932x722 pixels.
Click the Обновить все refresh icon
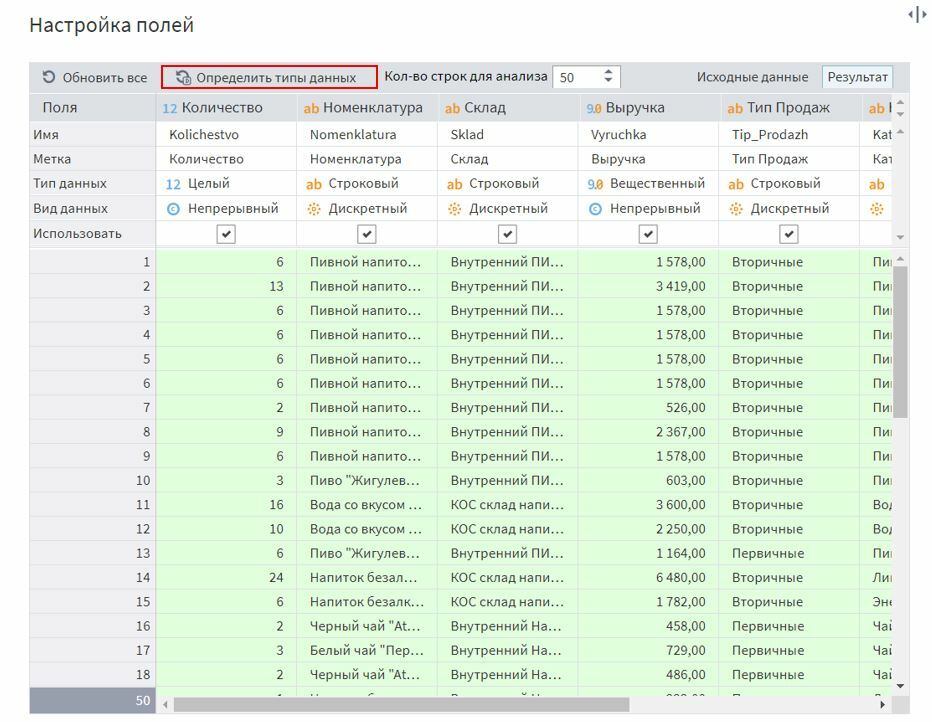coord(49,77)
